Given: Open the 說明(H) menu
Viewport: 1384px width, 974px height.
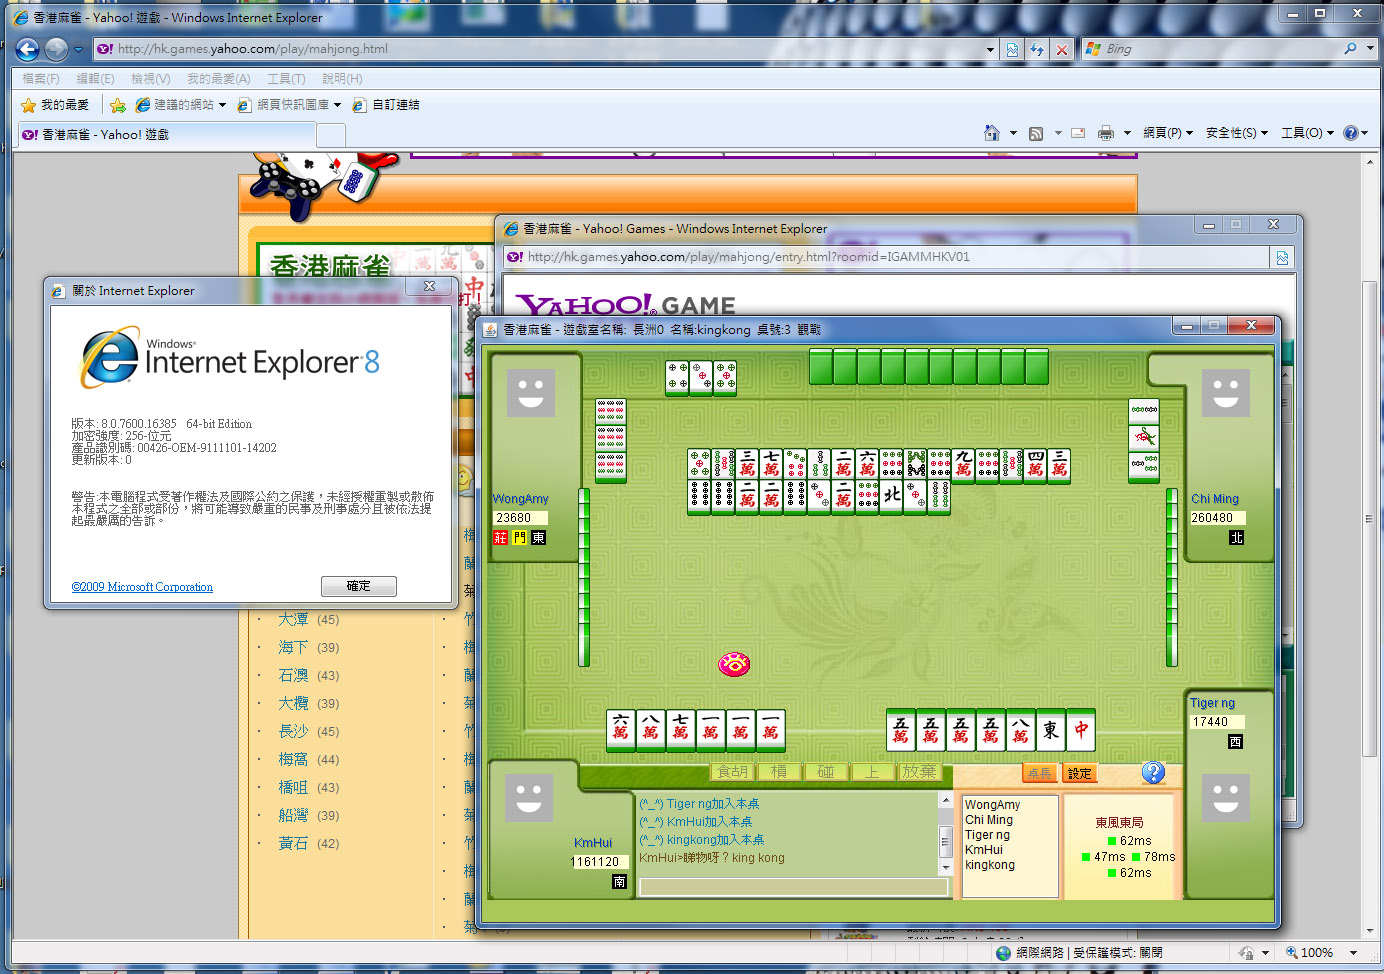Looking at the screenshot, I should (342, 78).
